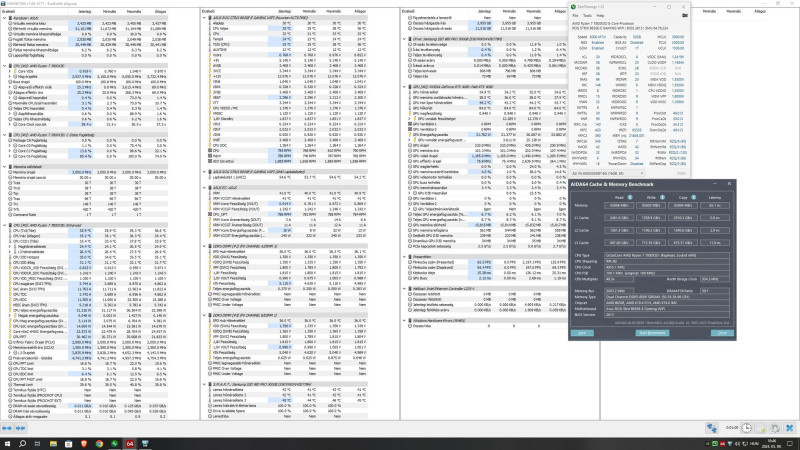Collapse the CPU [#0] AMD Ryzen 7 7800X3D group
Viewport: 800px width, 450px height.
[x=5, y=66]
